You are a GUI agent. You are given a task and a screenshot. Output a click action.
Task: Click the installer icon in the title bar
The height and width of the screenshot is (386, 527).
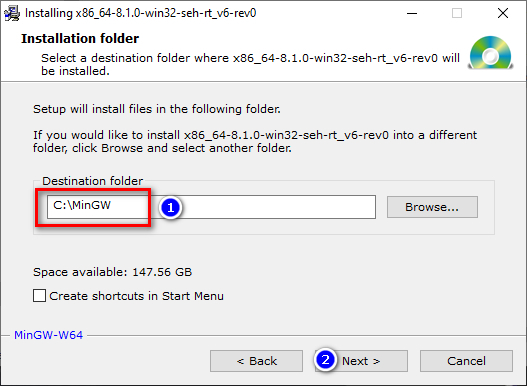(12, 13)
